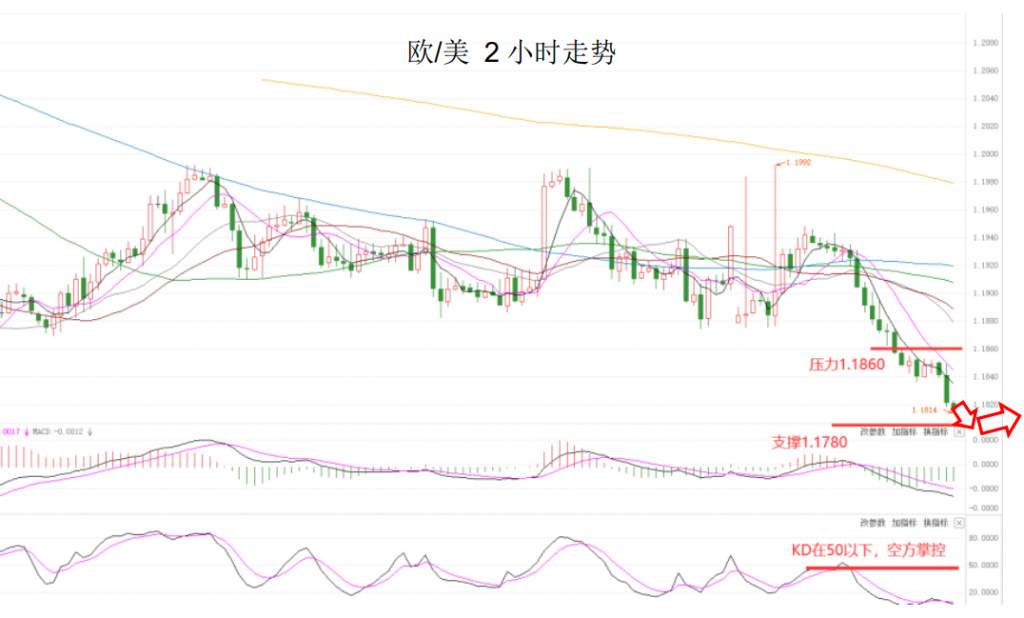1024x618 pixels.
Task: Click the 1.1814 low price marker
Action: pyautogui.click(x=925, y=410)
